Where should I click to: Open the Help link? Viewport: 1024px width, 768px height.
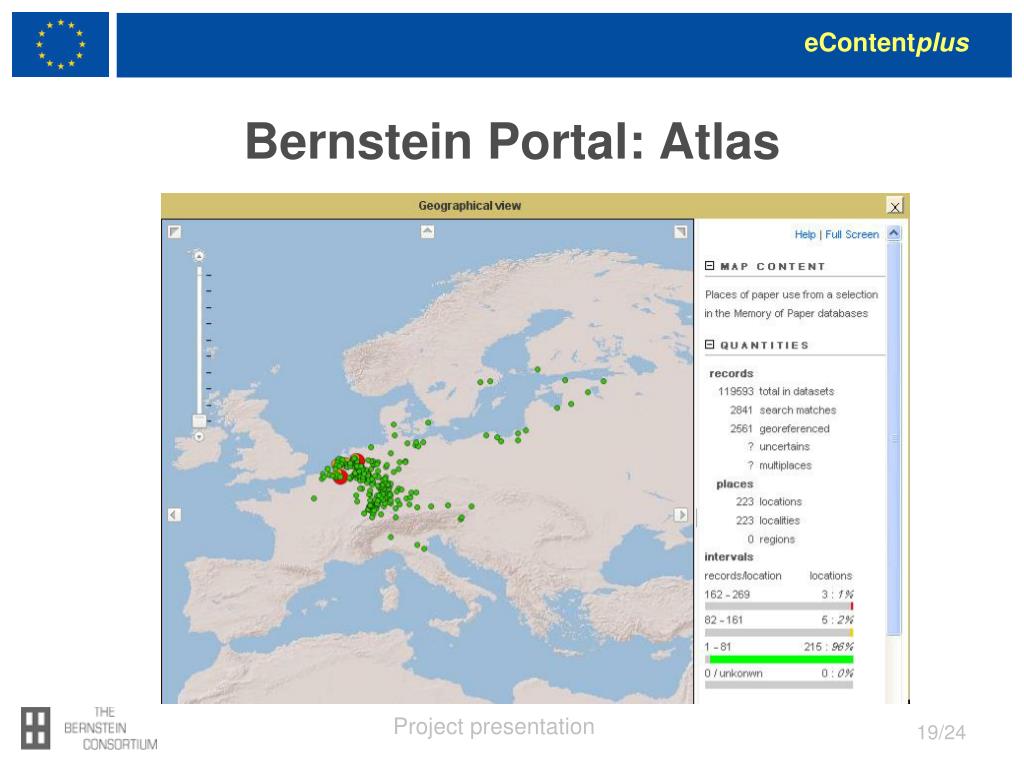click(x=805, y=234)
